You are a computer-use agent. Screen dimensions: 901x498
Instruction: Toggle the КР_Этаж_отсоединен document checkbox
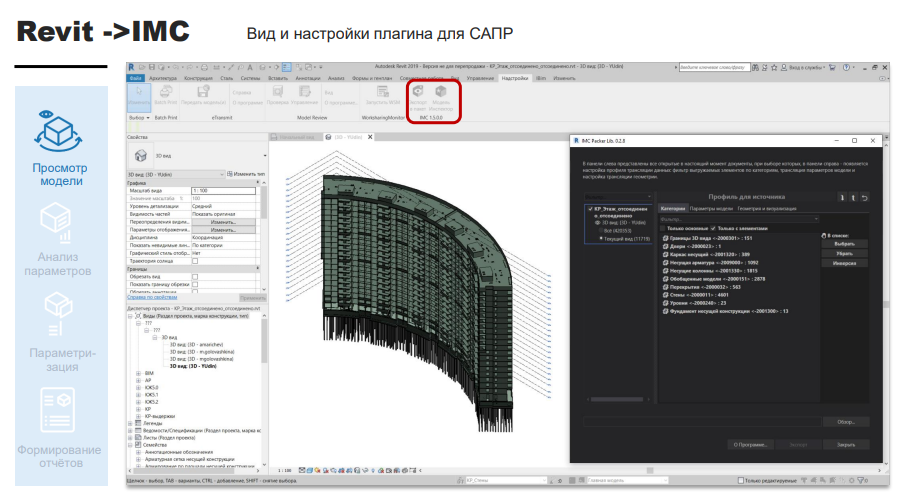(590, 209)
